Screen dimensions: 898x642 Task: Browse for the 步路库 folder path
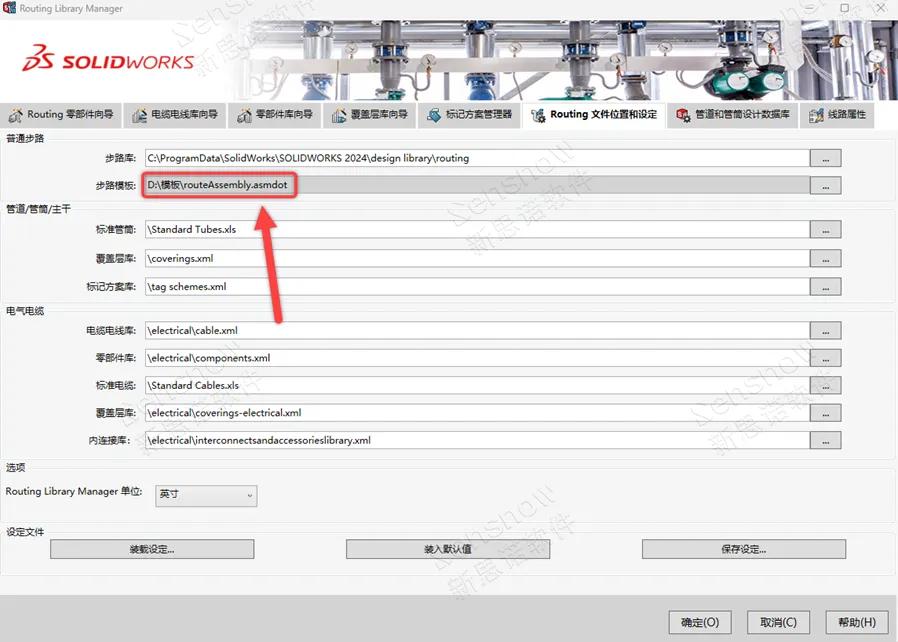[825, 158]
